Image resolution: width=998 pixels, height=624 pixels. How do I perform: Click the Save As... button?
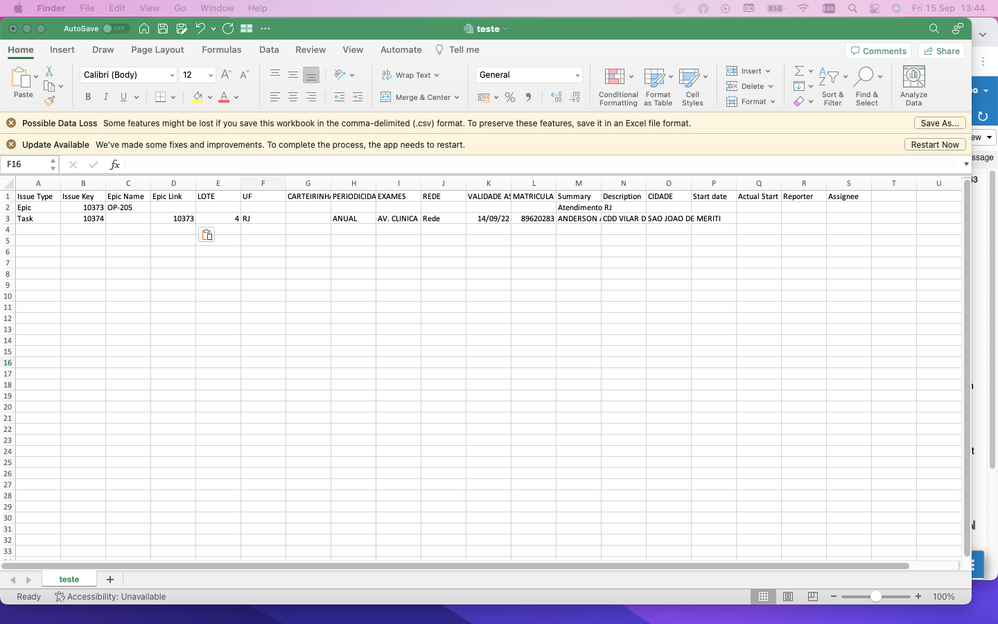pos(940,124)
